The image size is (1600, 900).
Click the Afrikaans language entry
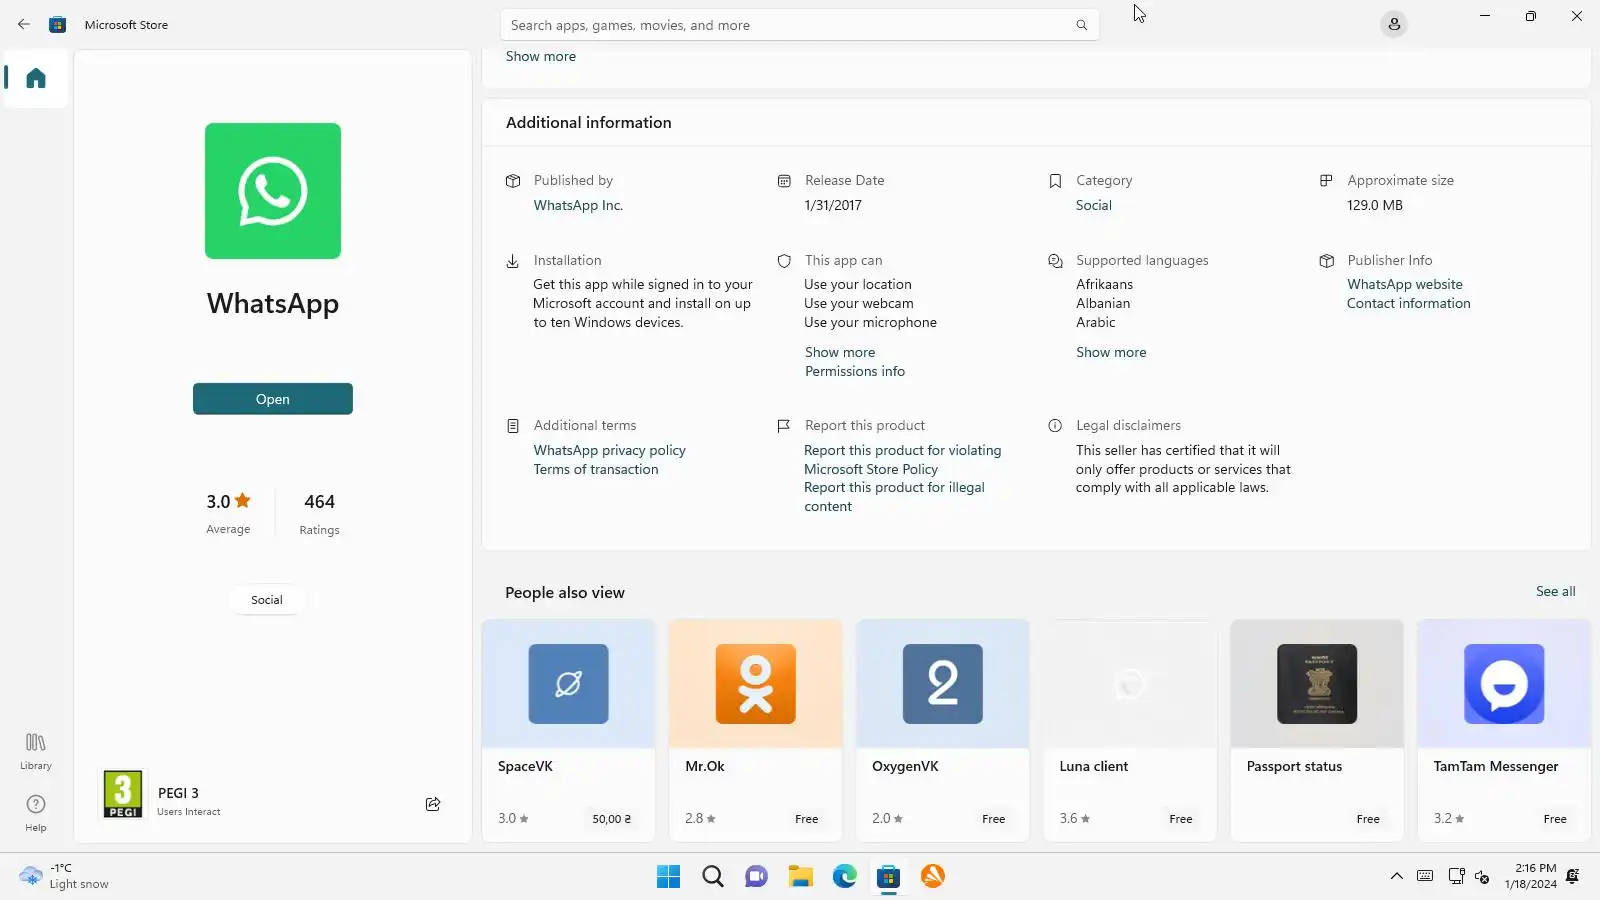tap(1105, 284)
